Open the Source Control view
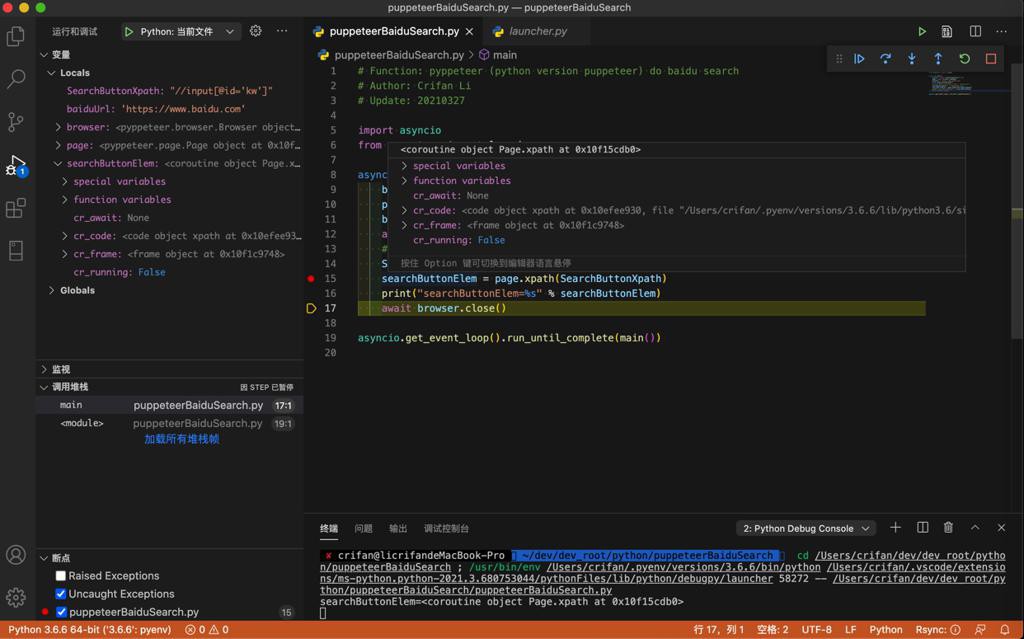 (16, 121)
